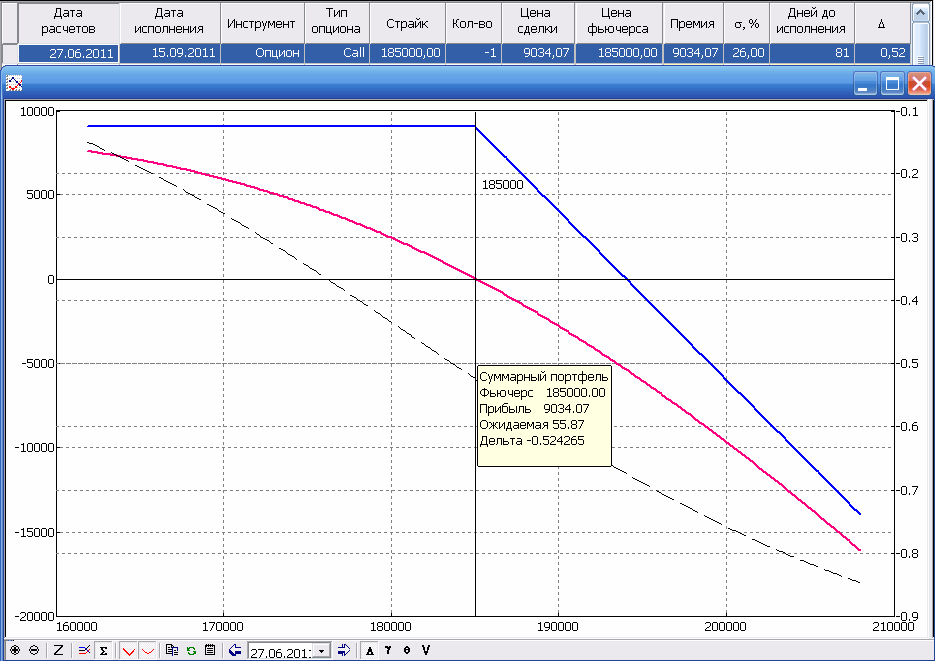
Task: Click the zoom out icon in bottom toolbar
Action: coord(34,650)
